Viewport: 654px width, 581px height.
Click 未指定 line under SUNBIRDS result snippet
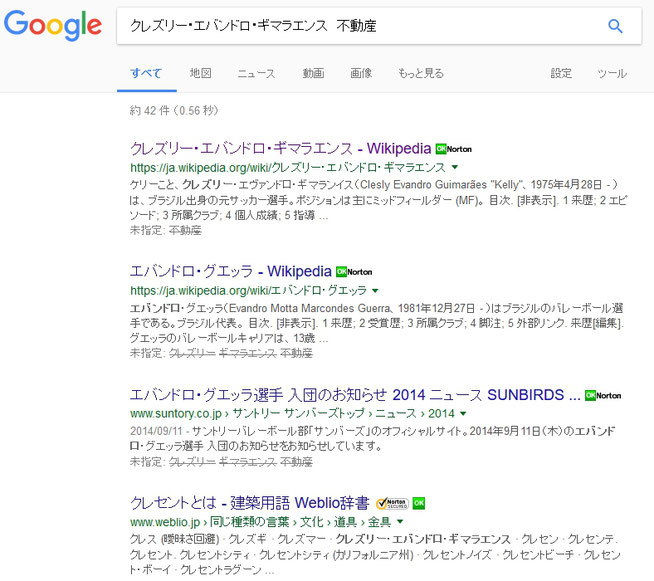point(221,462)
